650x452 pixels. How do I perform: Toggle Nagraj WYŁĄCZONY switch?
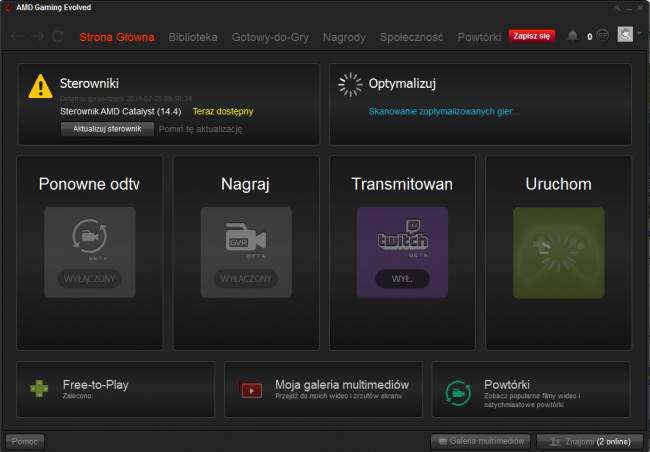(x=246, y=279)
